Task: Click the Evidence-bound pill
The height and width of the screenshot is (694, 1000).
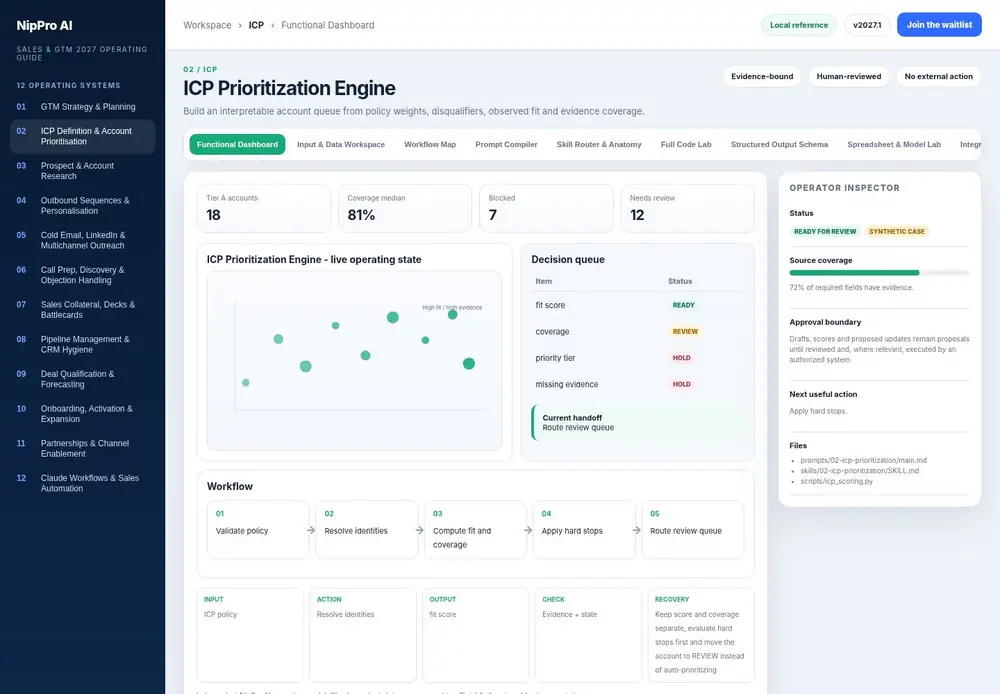Action: click(x=762, y=77)
